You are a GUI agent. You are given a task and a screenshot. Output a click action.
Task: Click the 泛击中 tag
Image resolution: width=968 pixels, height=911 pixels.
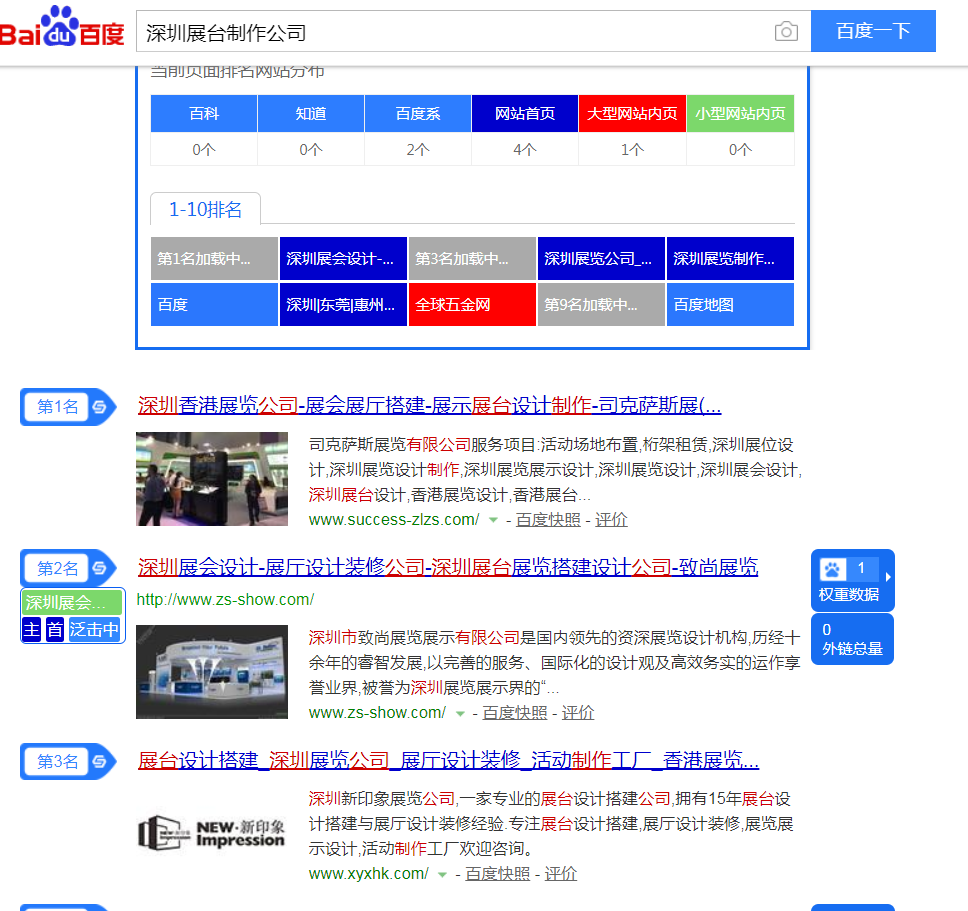tap(94, 630)
